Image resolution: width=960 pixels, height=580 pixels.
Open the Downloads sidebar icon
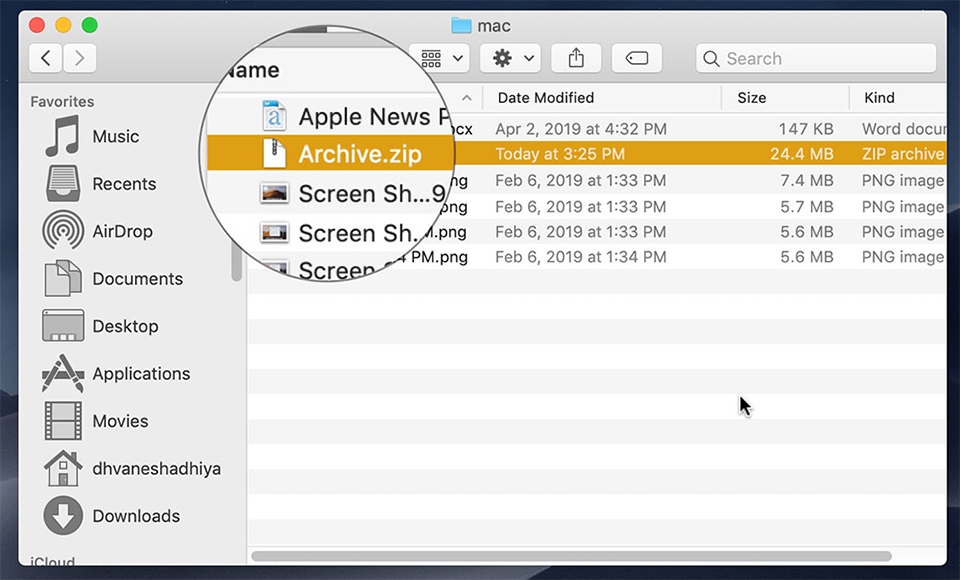tap(62, 516)
